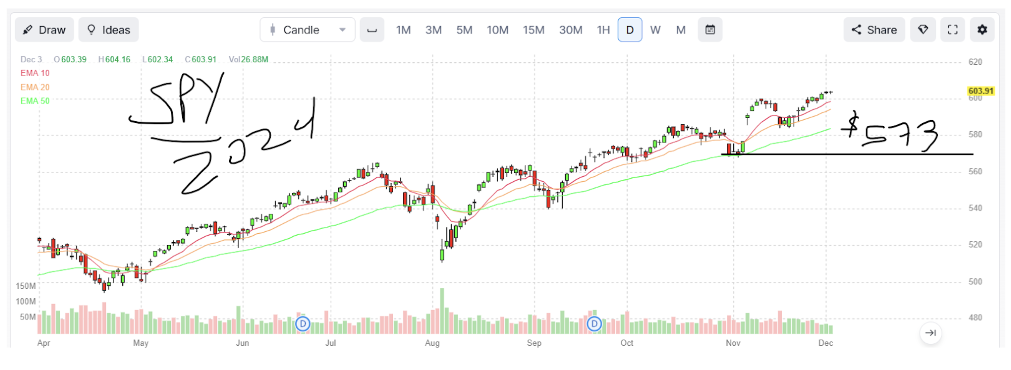This screenshot has height=370, width=1011.
Task: Select the 3M timeframe
Action: (x=433, y=30)
